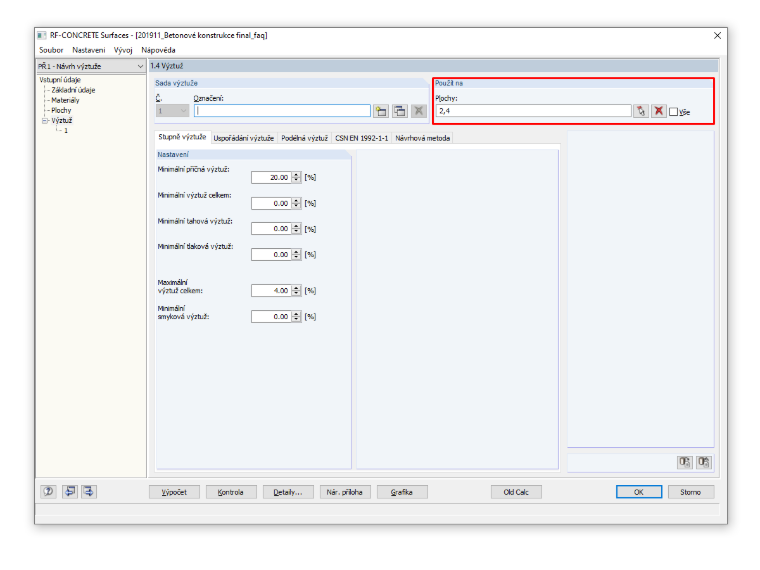
Task: Click the Kontrola button
Action: click(x=231, y=492)
